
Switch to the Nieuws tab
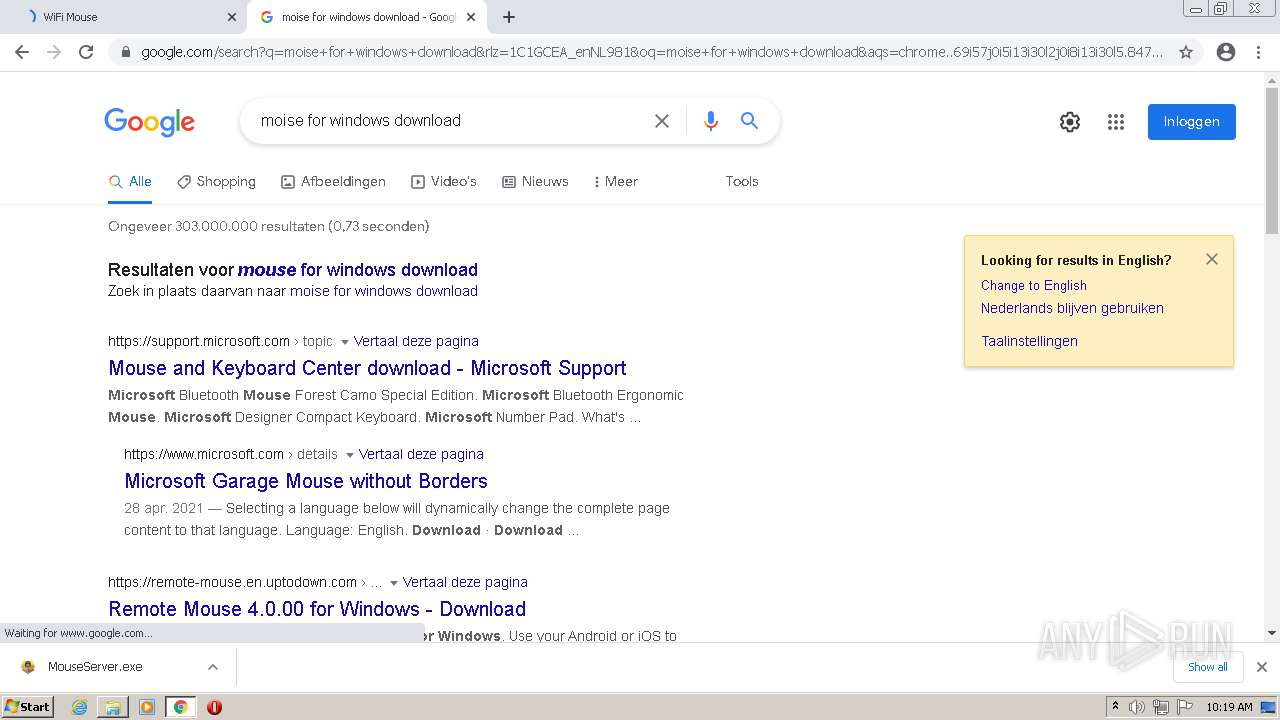(x=535, y=182)
